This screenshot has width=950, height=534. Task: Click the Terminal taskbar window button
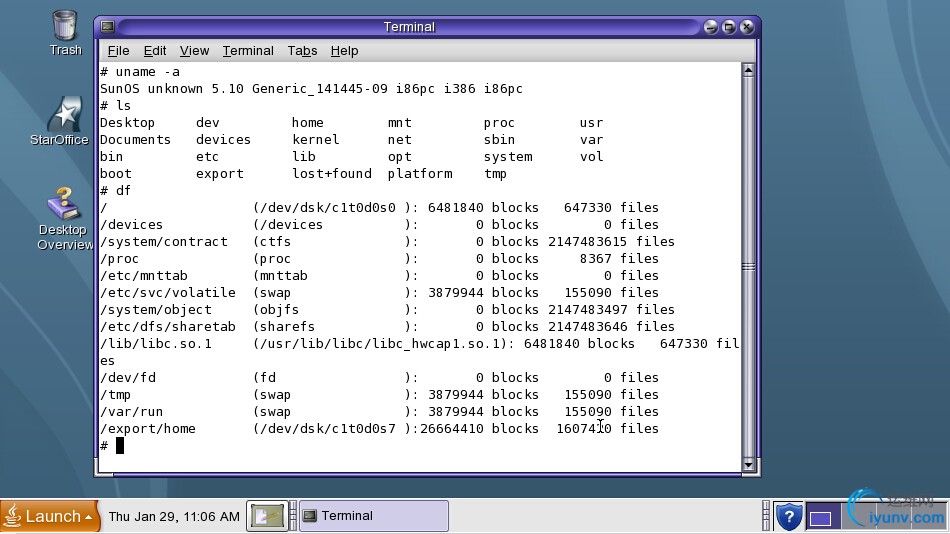pyautogui.click(x=374, y=516)
